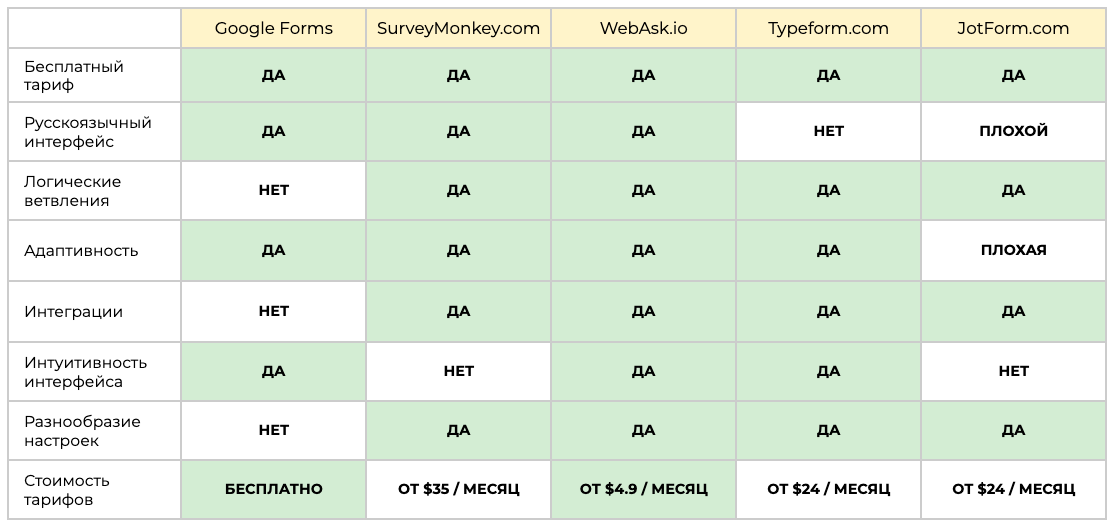Screen dimensions: 1115x527
Task: Select the SurveyMonkey.com column header
Action: [x=458, y=28]
